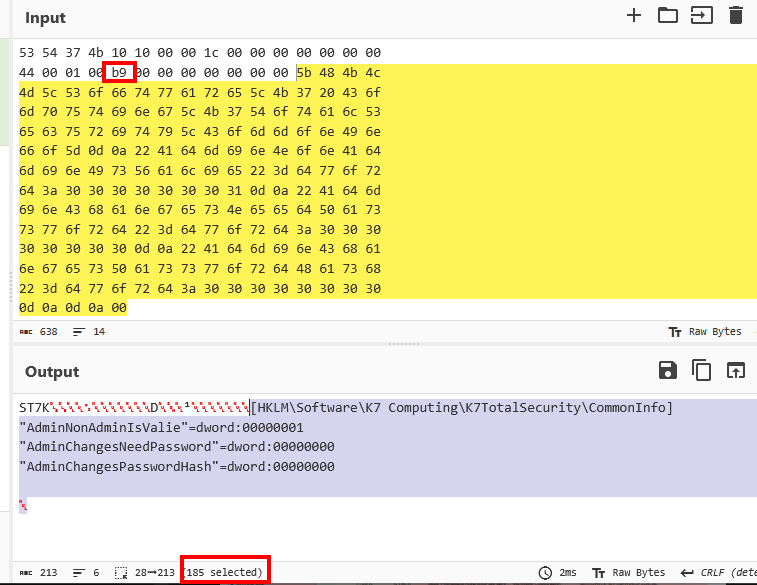
Task: Click the output processing time clock icon
Action: [x=545, y=573]
